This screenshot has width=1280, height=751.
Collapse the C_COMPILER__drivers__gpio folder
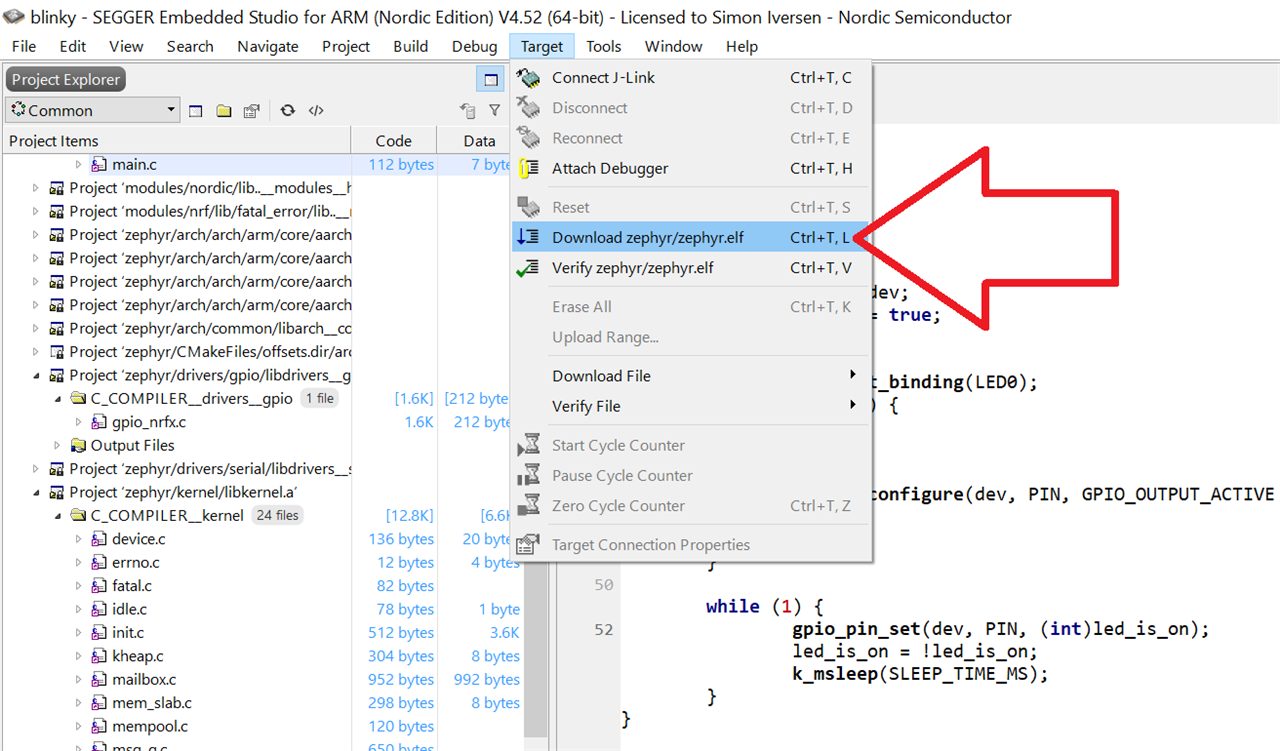(x=57, y=399)
